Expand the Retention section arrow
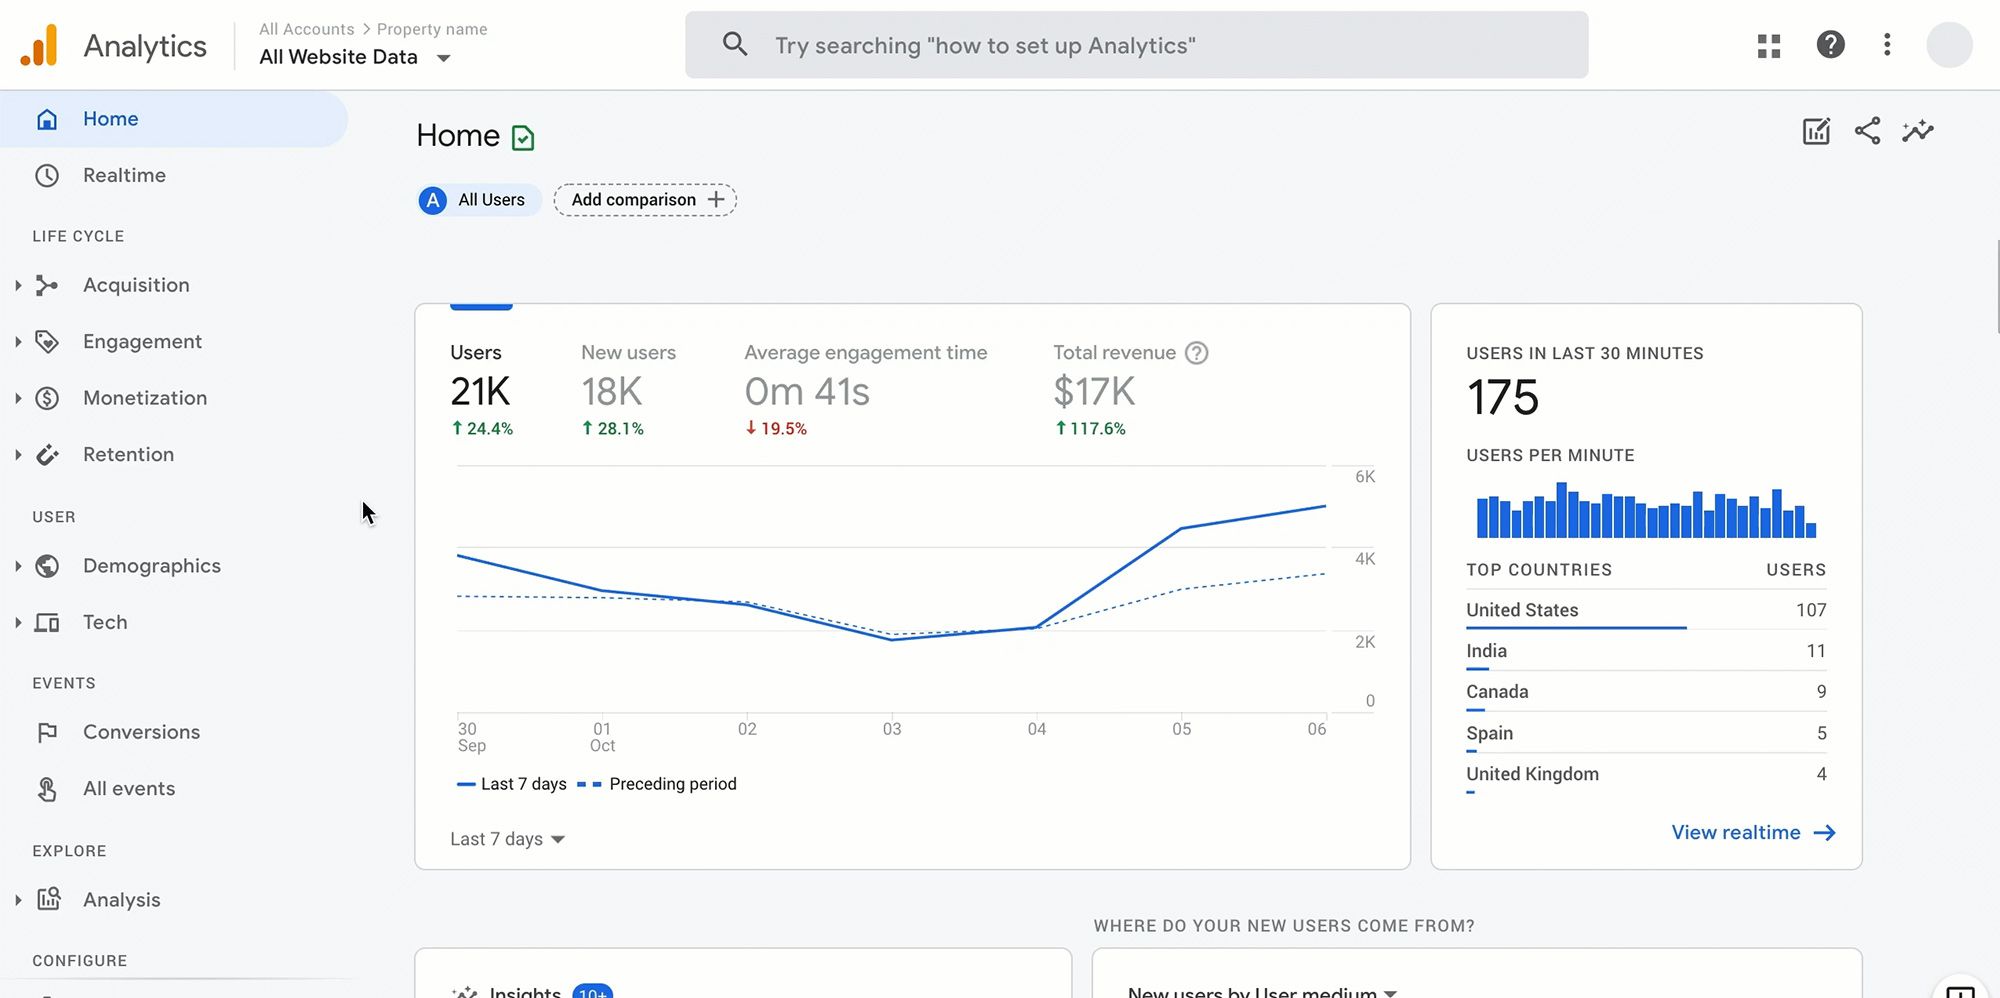Screen dimensions: 2000x998 click(18, 455)
